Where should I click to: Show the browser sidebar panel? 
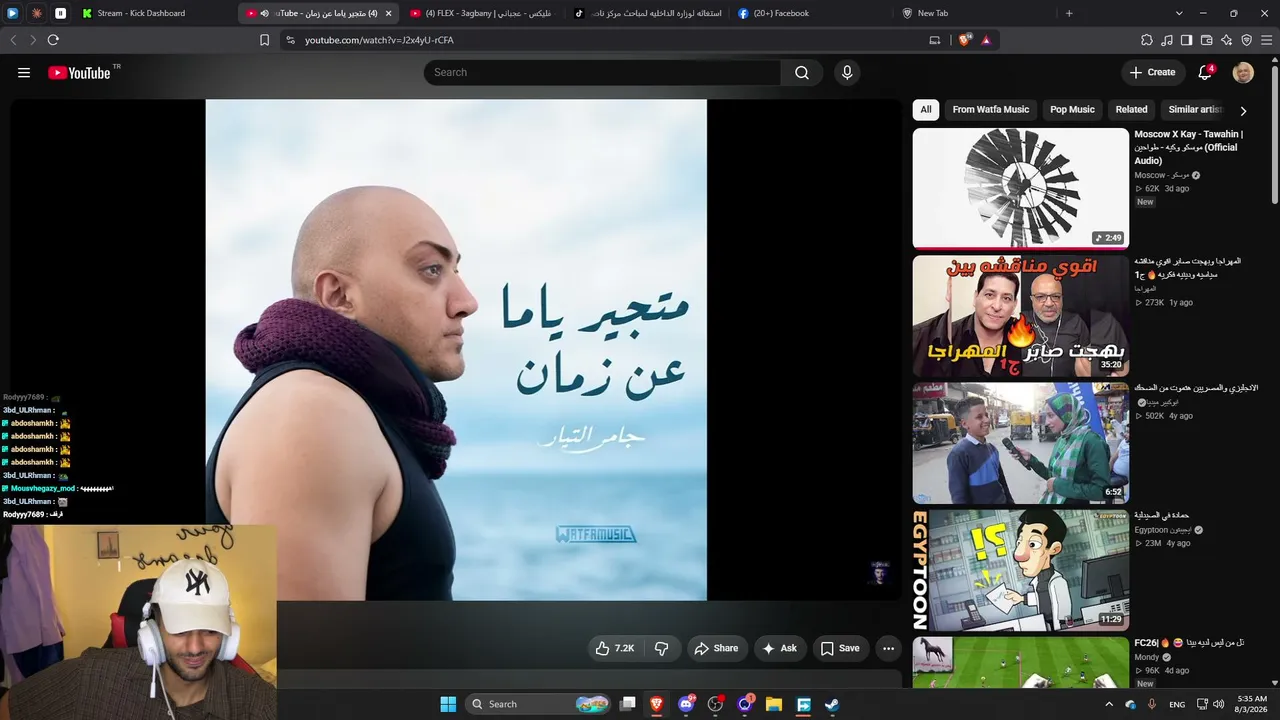[x=1186, y=40]
